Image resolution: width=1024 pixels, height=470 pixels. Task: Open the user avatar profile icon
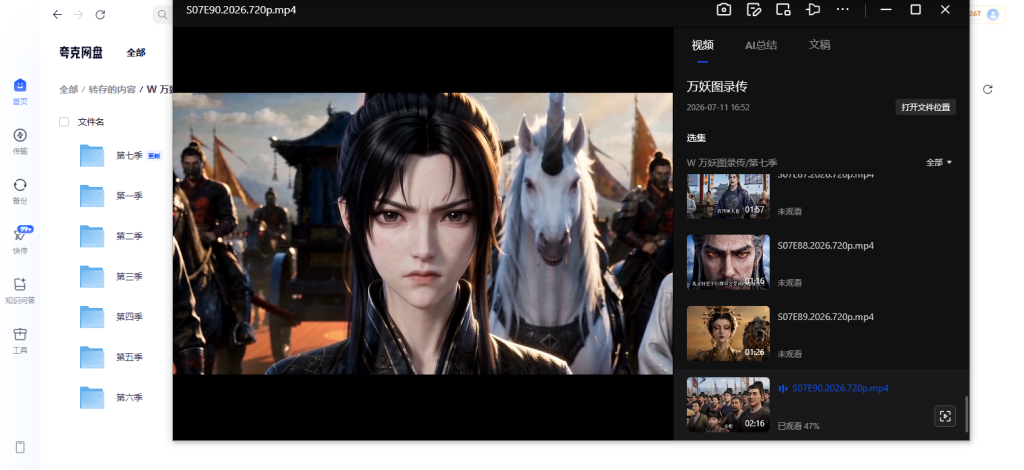pyautogui.click(x=993, y=14)
